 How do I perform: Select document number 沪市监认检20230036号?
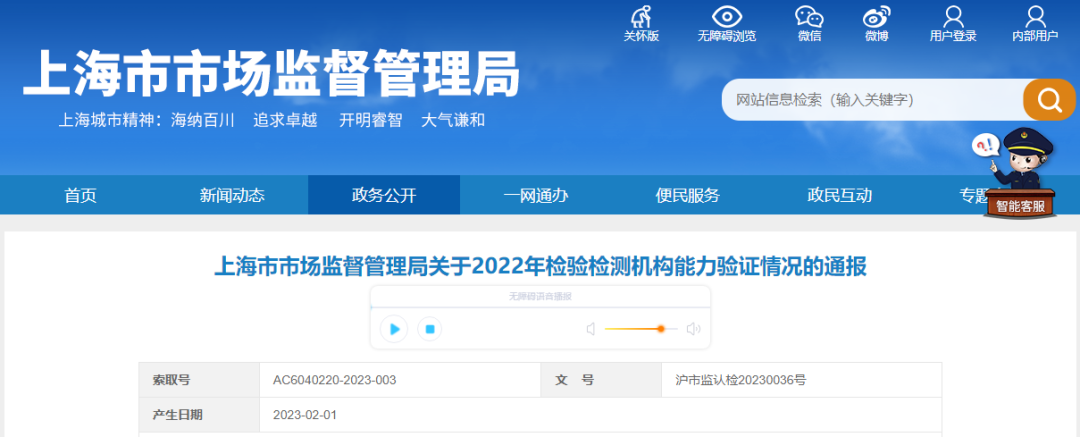(x=741, y=380)
